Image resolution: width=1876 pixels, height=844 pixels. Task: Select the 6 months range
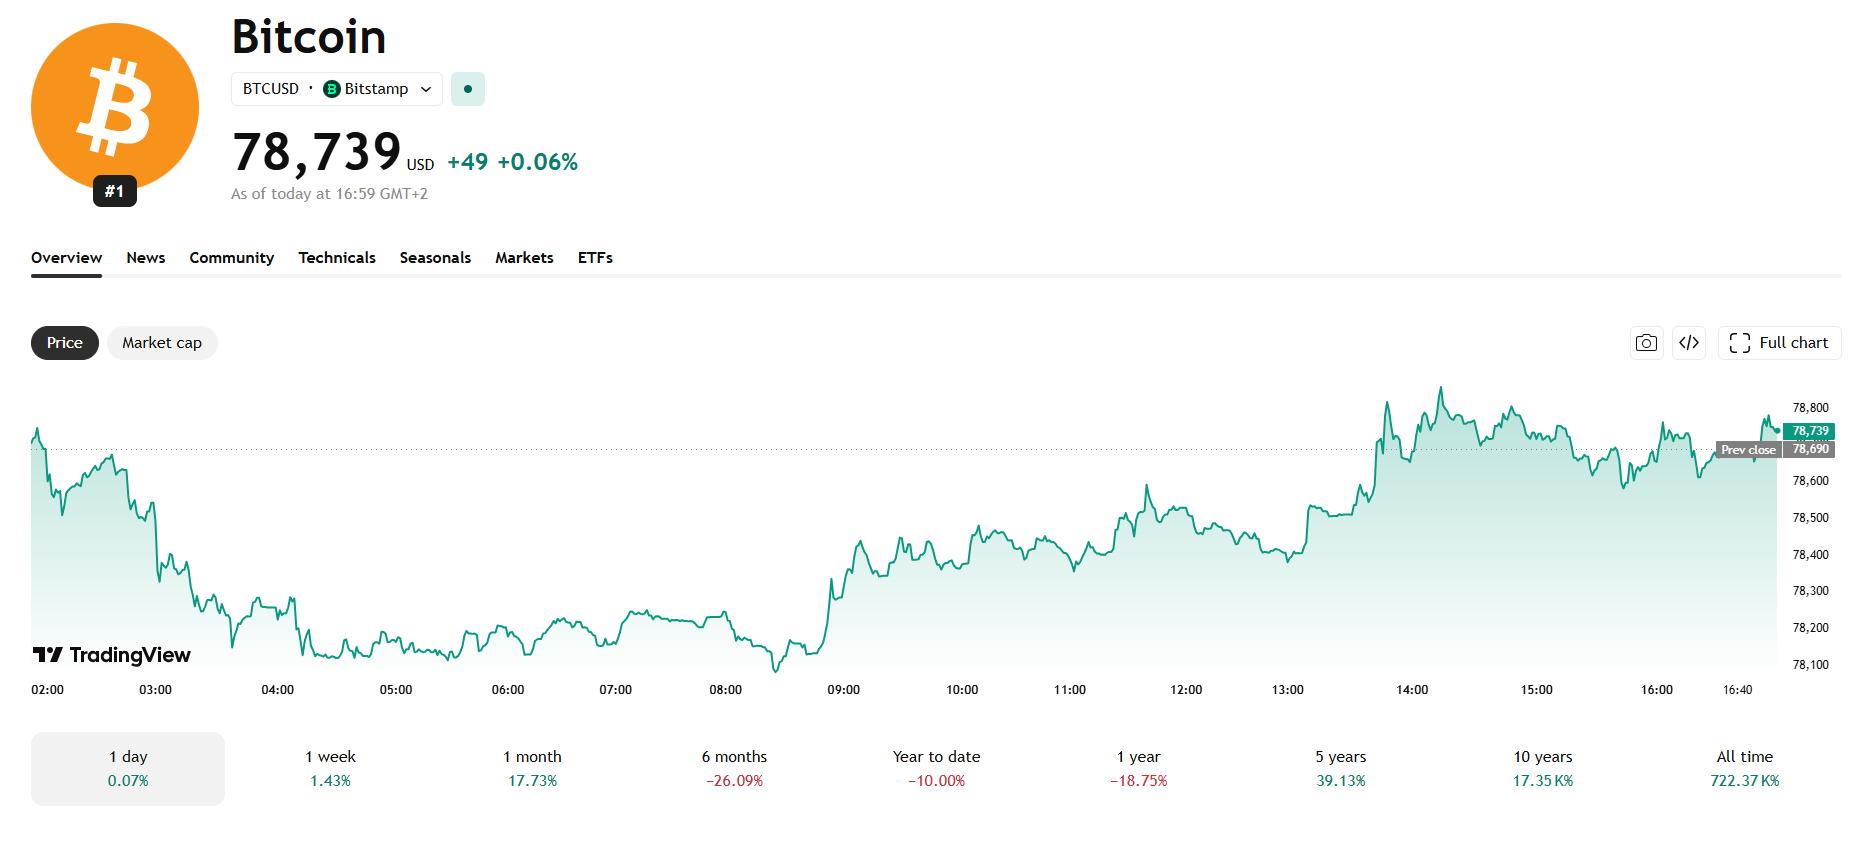pyautogui.click(x=734, y=769)
